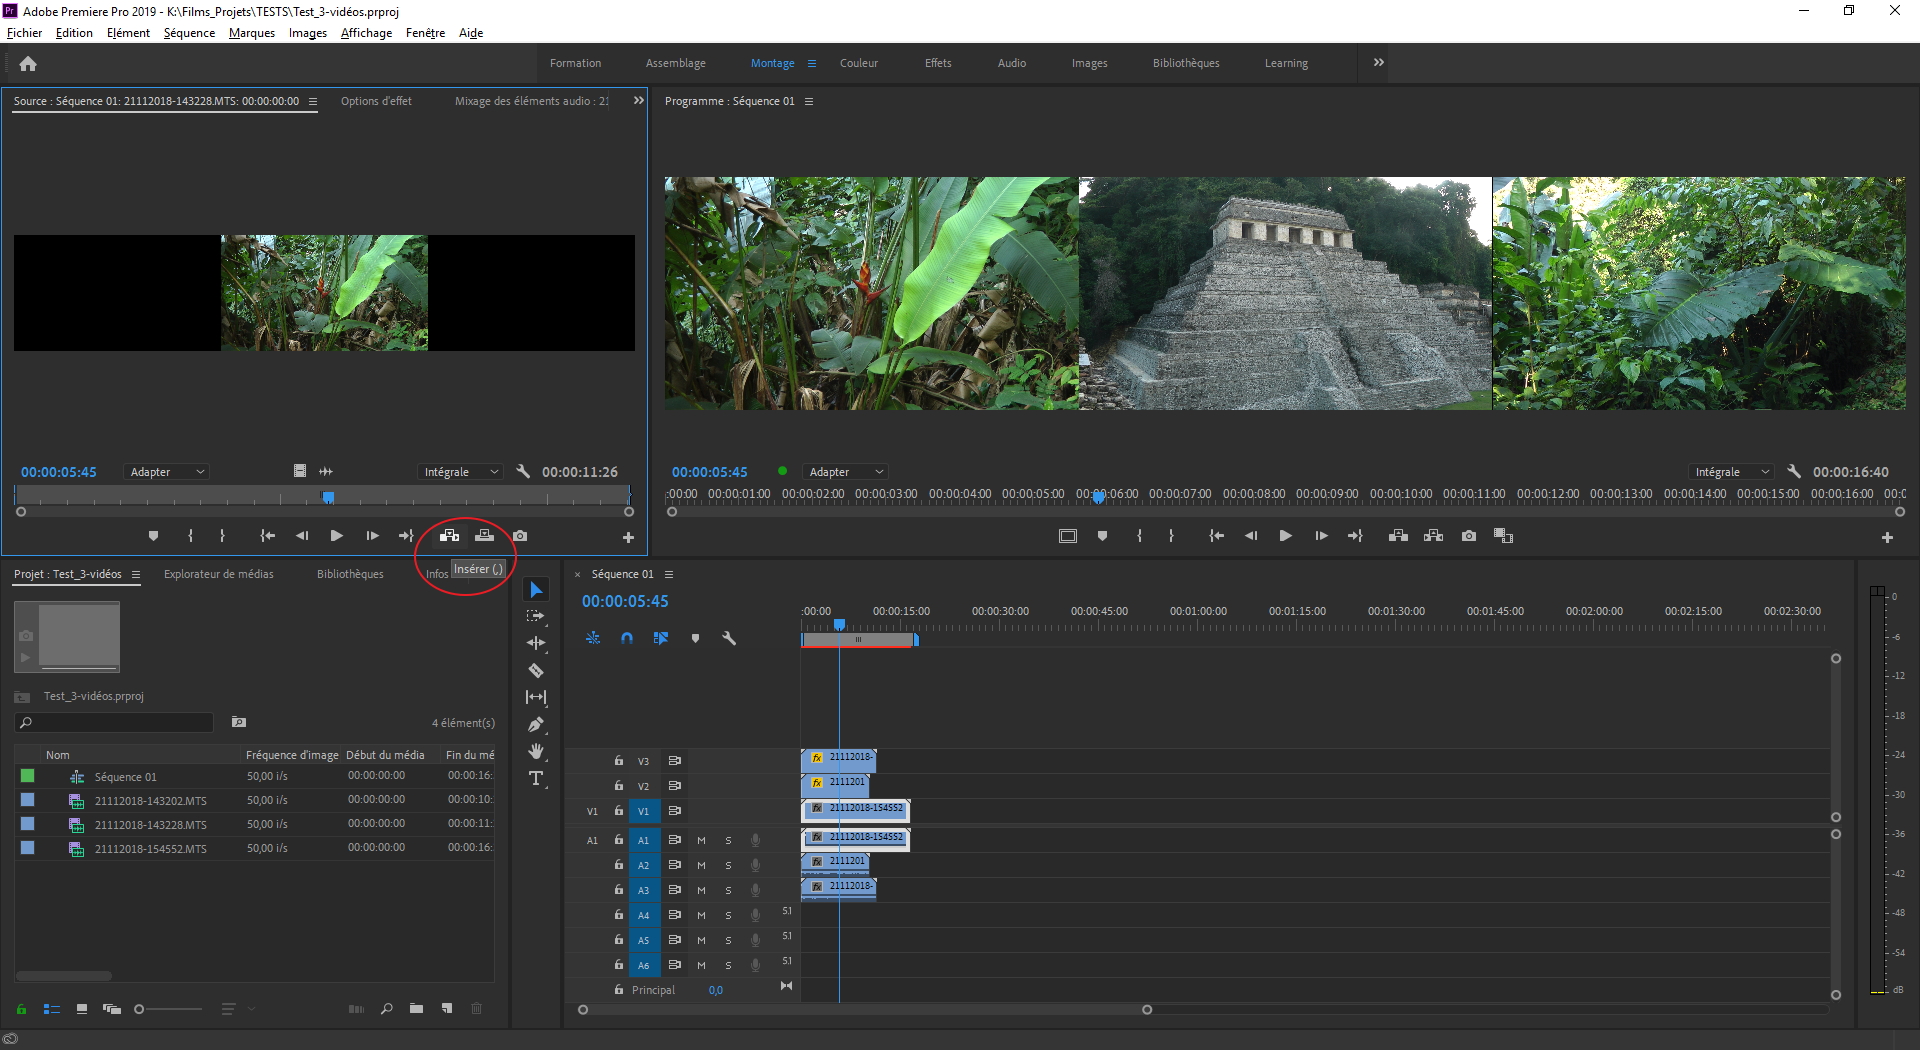Image resolution: width=1920 pixels, height=1050 pixels.
Task: Select the Selection tool in tools panel
Action: coord(536,590)
